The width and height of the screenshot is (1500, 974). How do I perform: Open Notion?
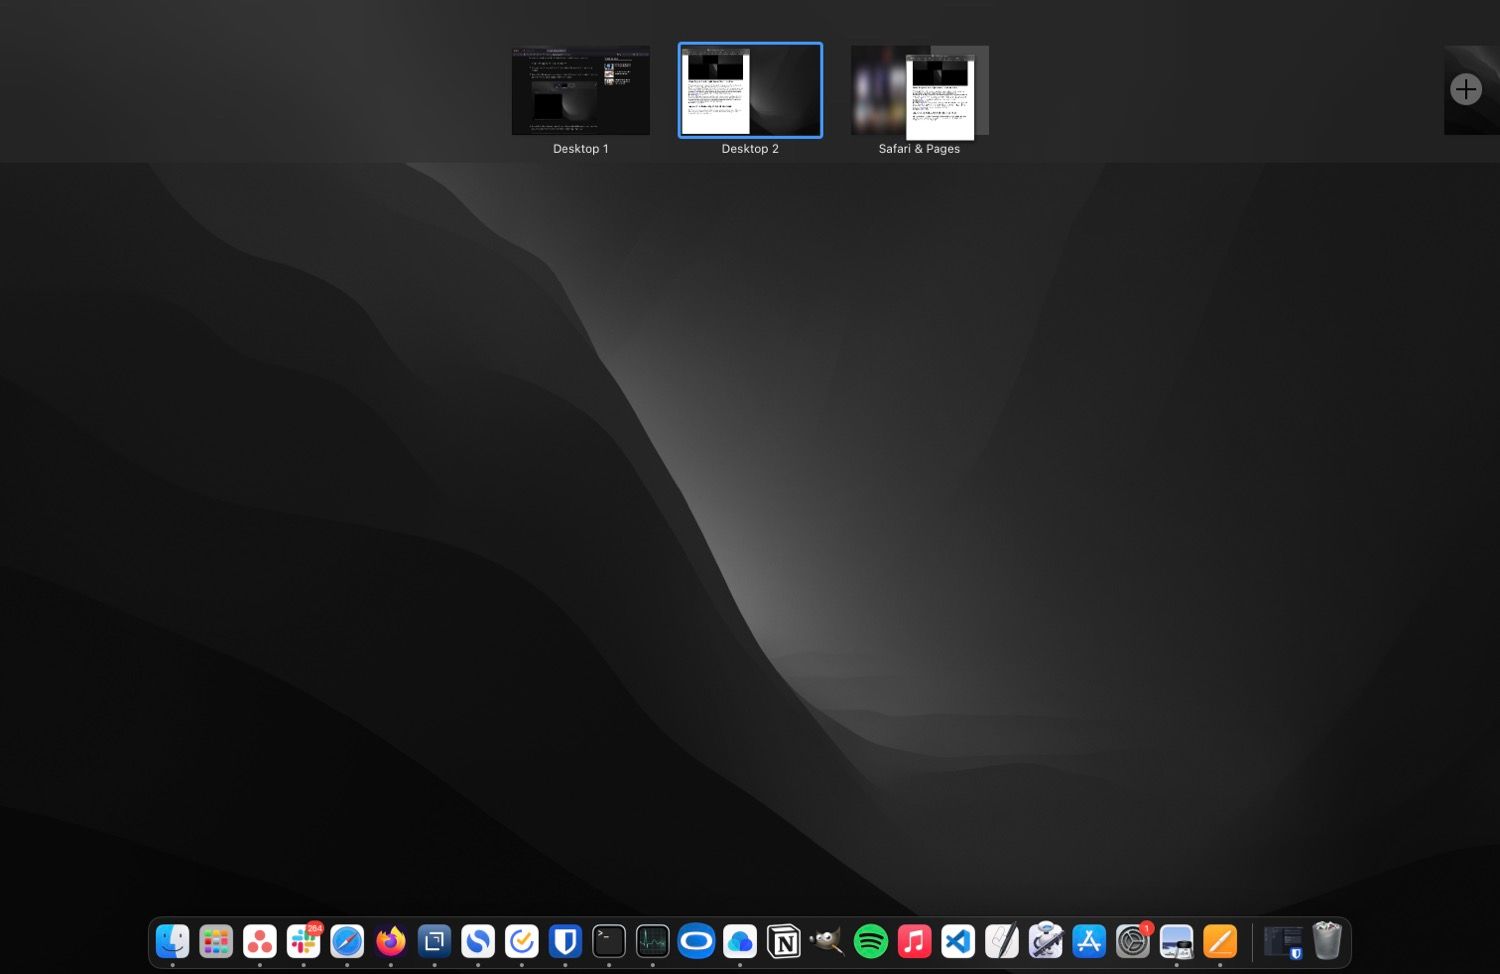(784, 941)
